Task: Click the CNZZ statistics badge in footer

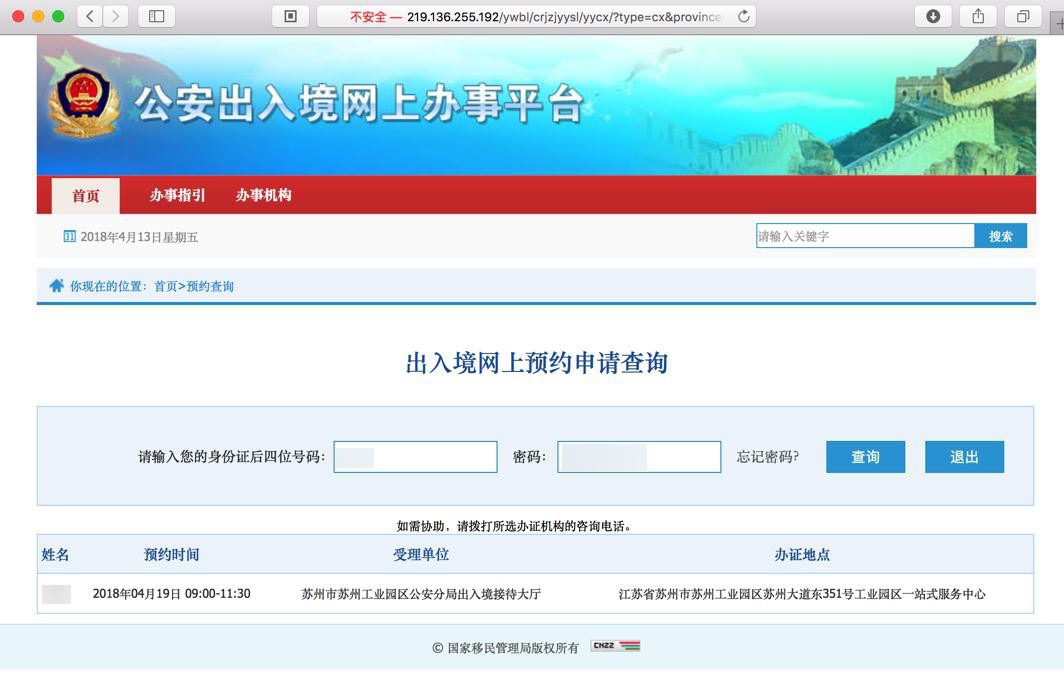Action: pyautogui.click(x=615, y=646)
